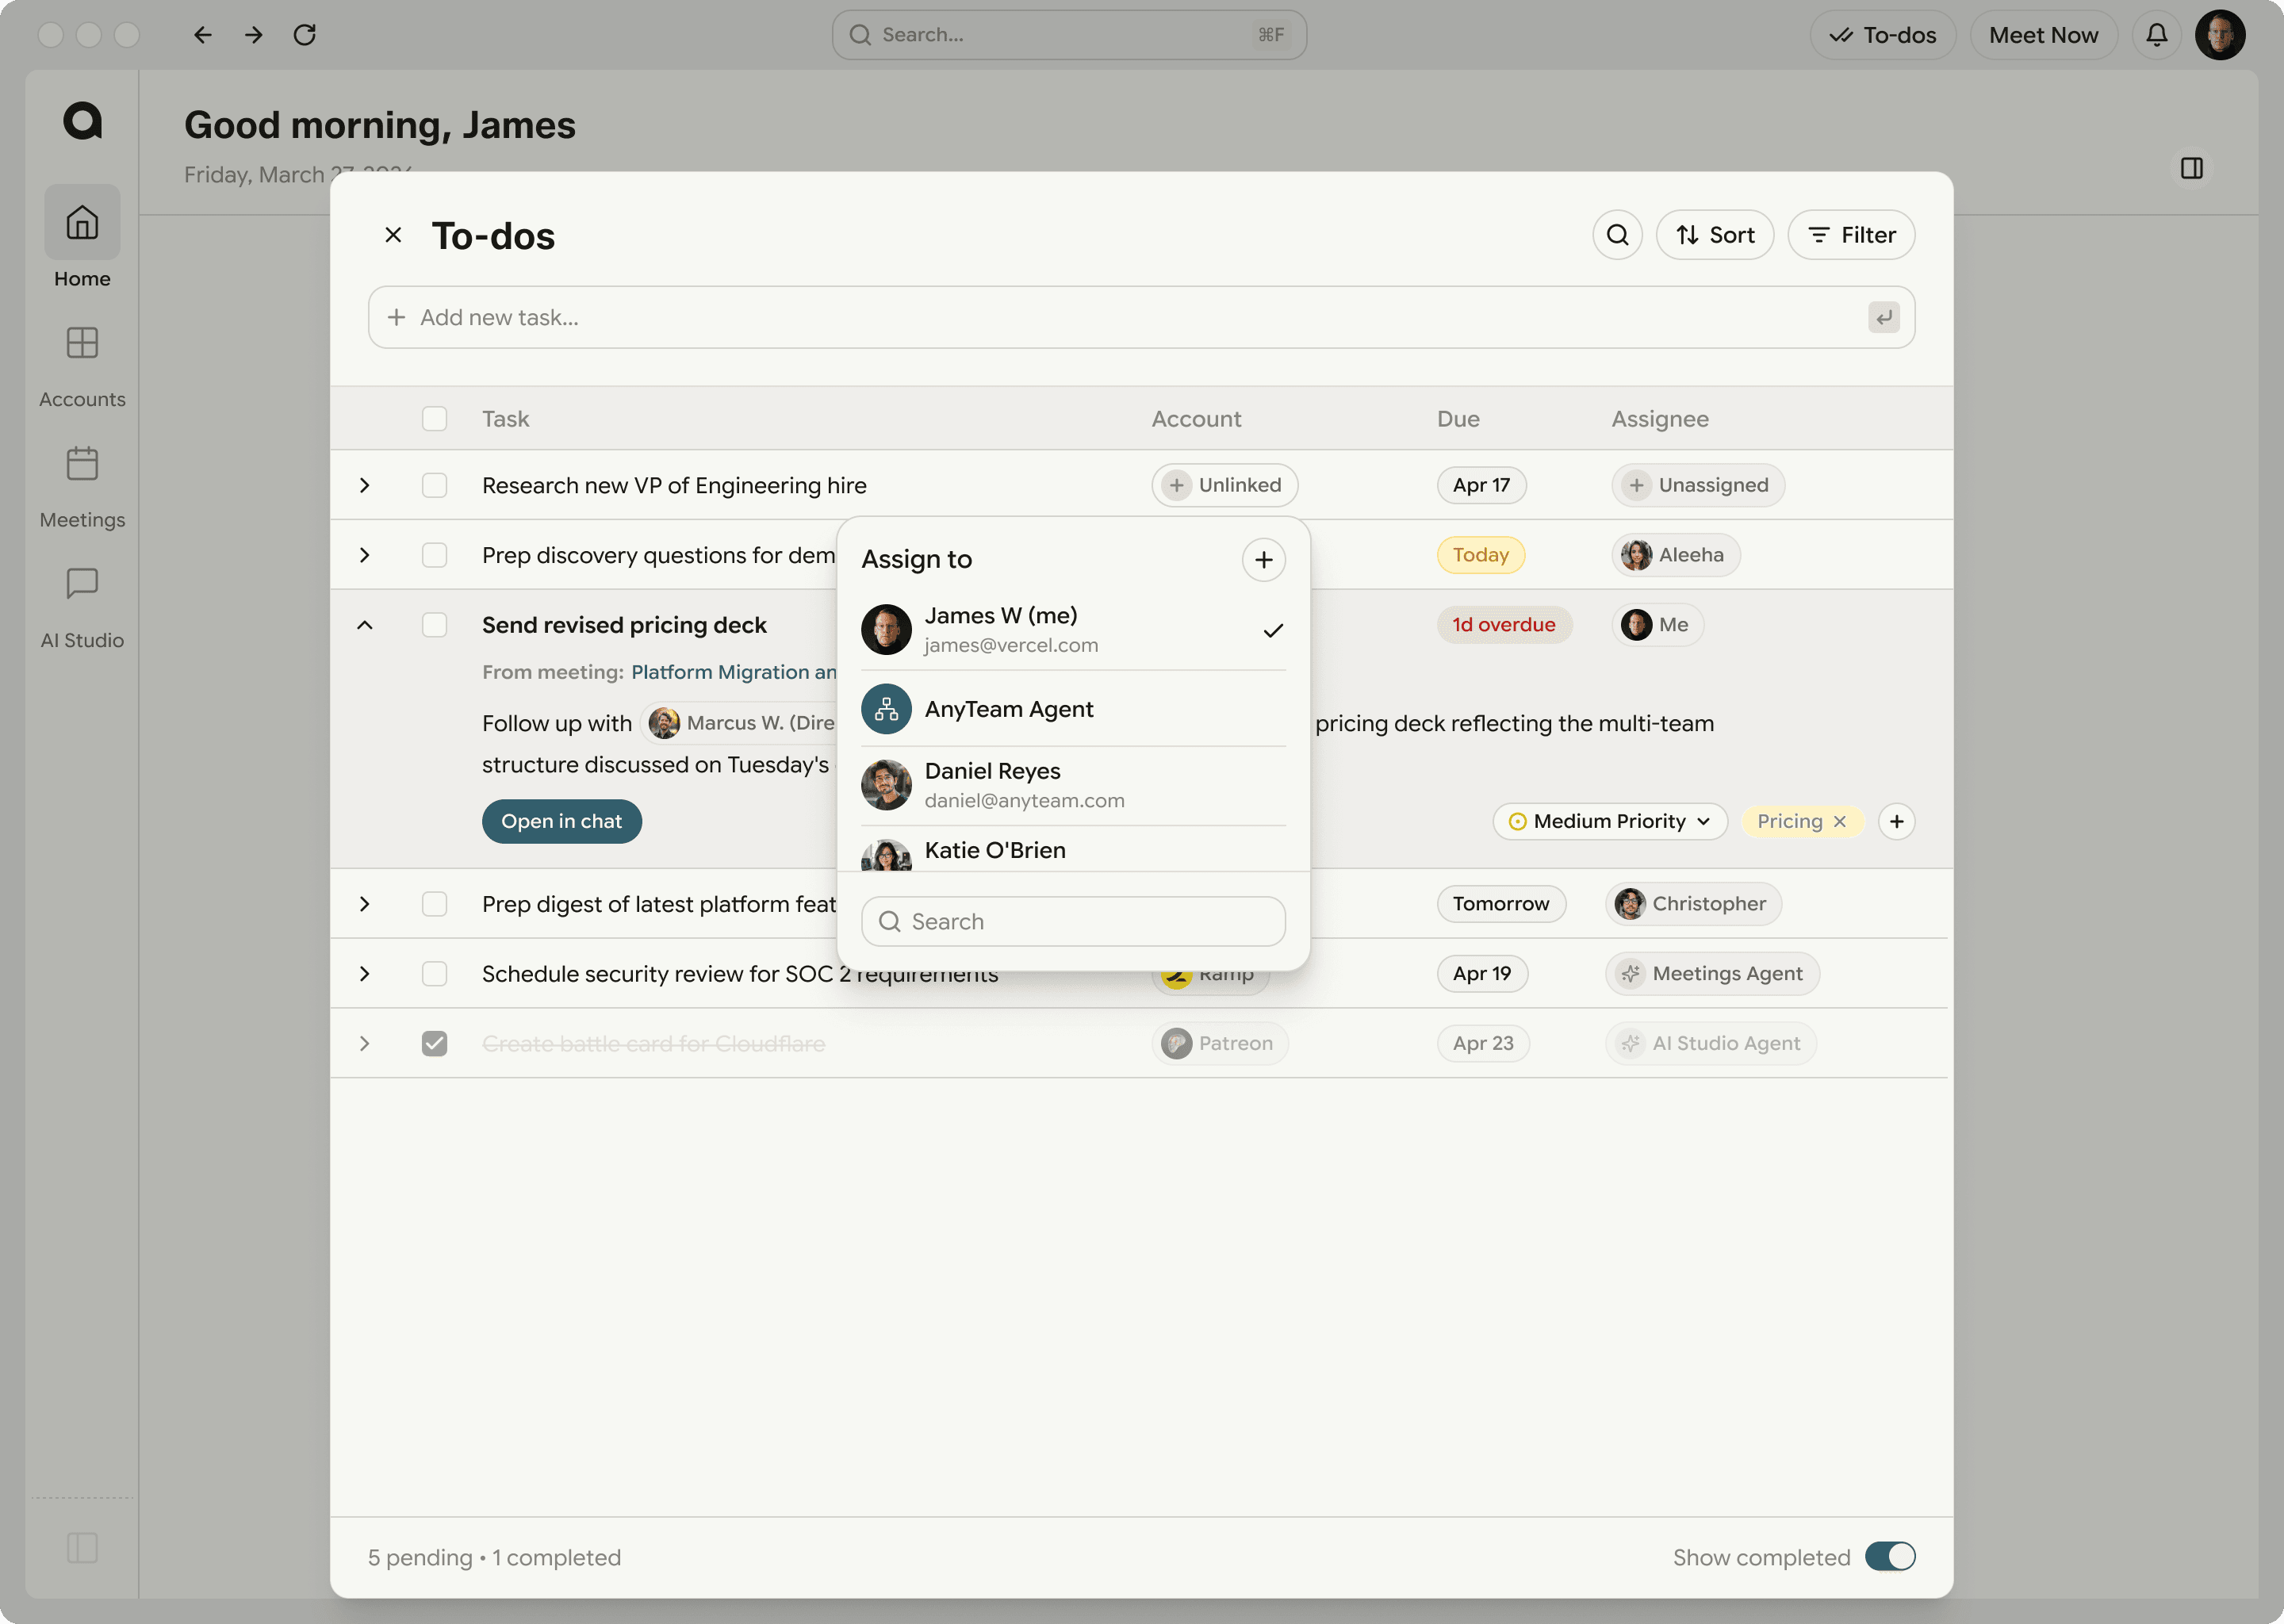This screenshot has height=1624, width=2284.
Task: Add a new person with the Assign to plus icon
Action: (1263, 559)
